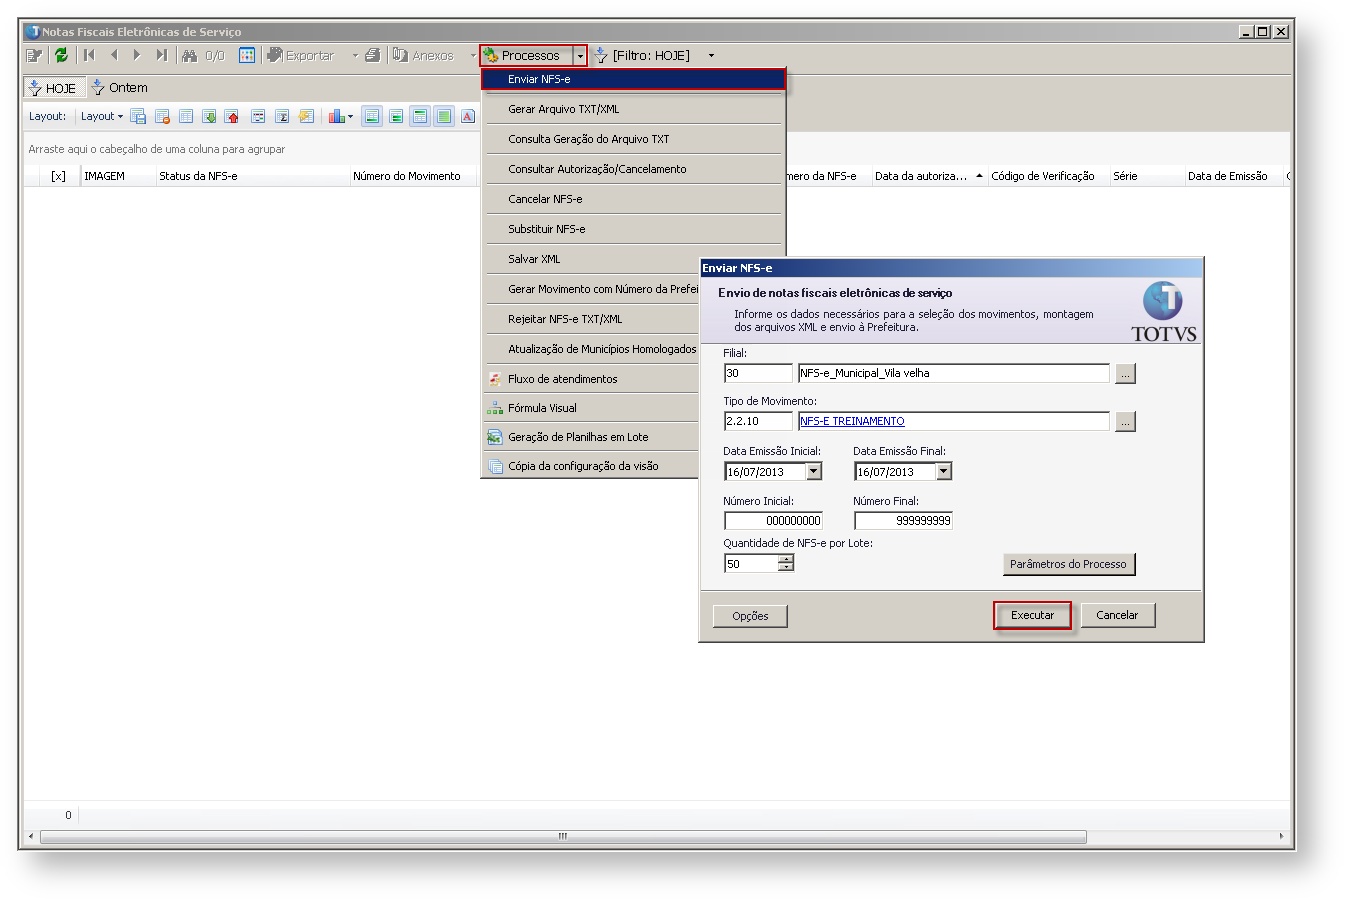Open the bar chart icon in Layout toolbar
Viewport: 1345px width, 900px height.
click(336, 117)
